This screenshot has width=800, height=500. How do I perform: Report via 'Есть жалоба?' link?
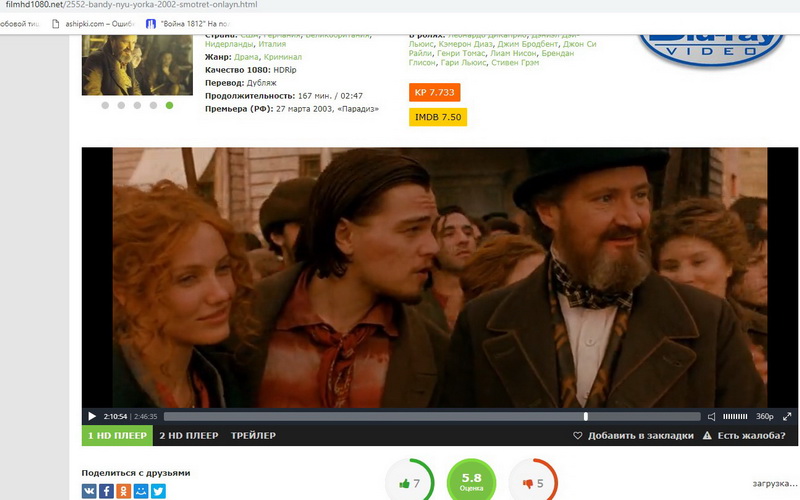[x=752, y=436]
